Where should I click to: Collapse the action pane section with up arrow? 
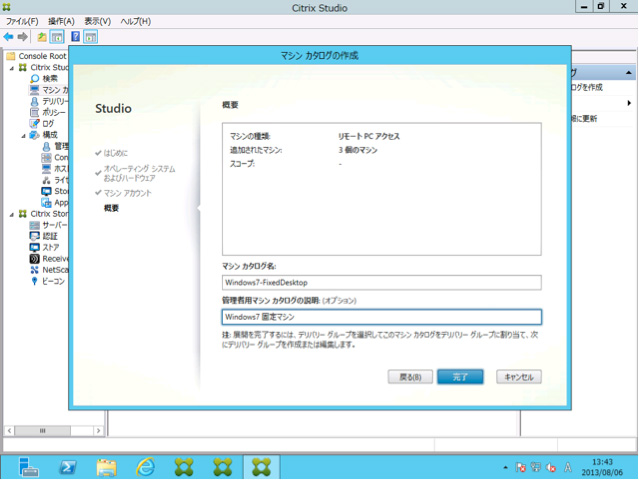pos(629,73)
